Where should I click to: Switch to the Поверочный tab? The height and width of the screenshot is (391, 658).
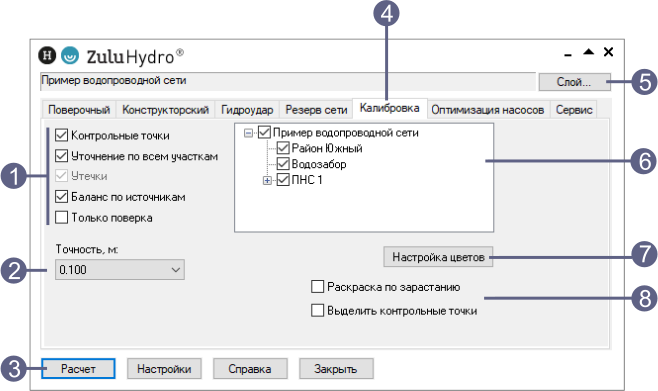pyautogui.click(x=79, y=110)
